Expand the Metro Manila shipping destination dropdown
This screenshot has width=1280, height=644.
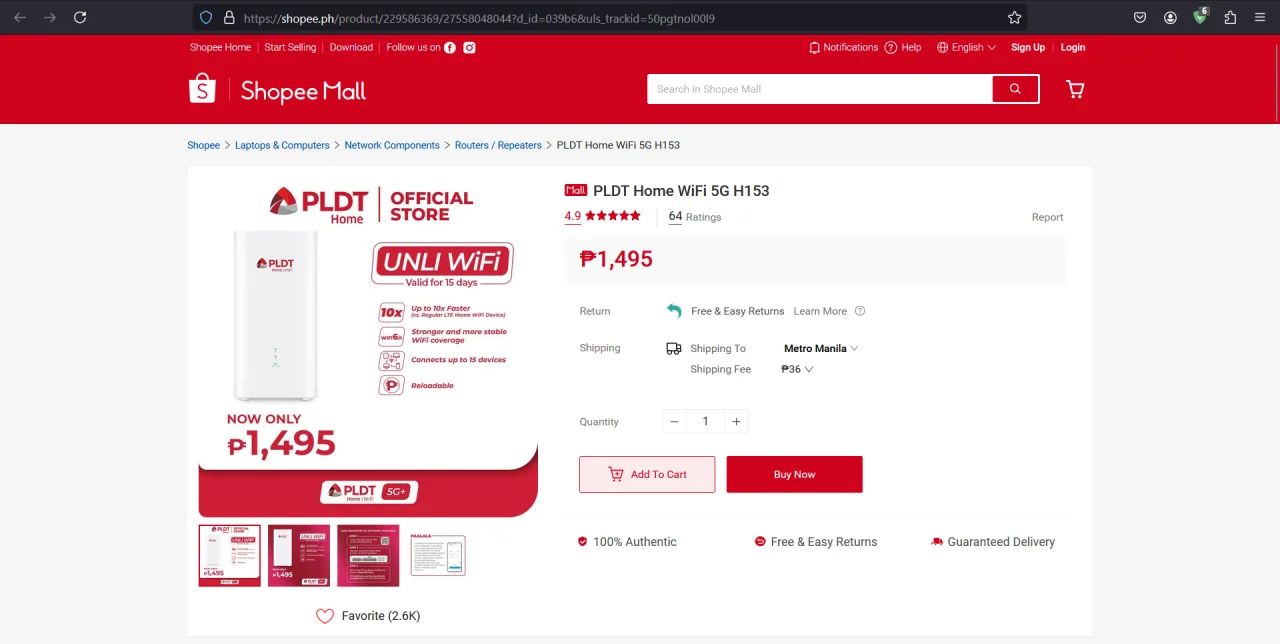821,348
